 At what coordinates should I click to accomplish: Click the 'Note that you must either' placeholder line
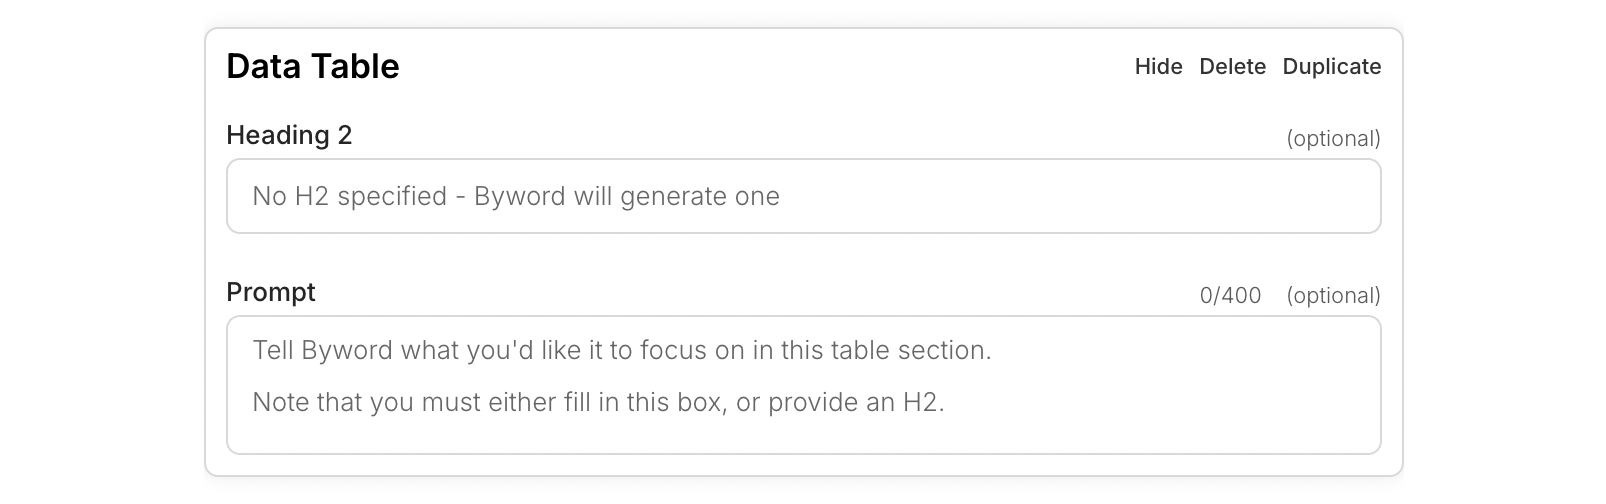tap(598, 402)
